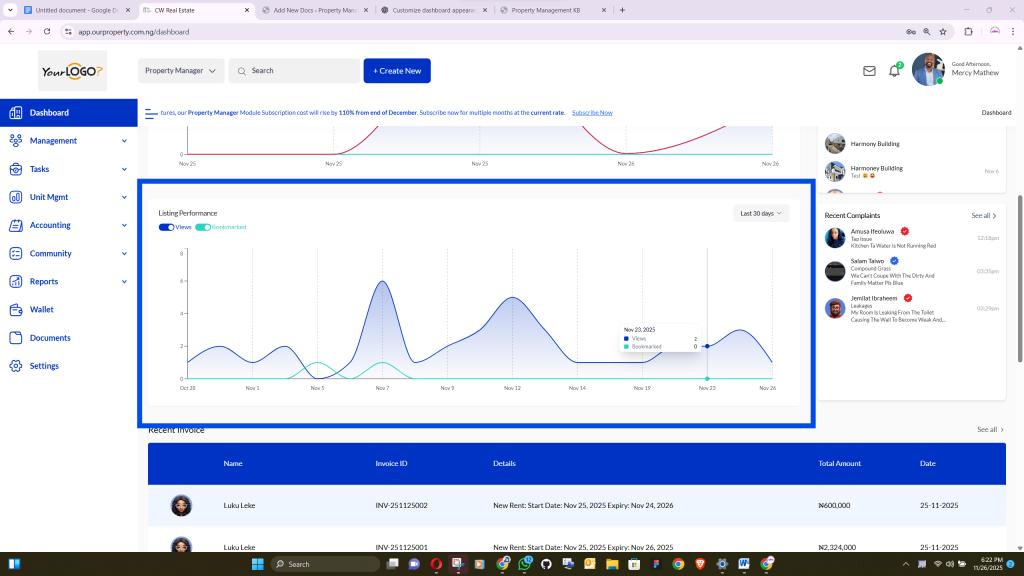This screenshot has height=576, width=1024.
Task: Toggle the Bookmarked series switch
Action: [x=202, y=227]
